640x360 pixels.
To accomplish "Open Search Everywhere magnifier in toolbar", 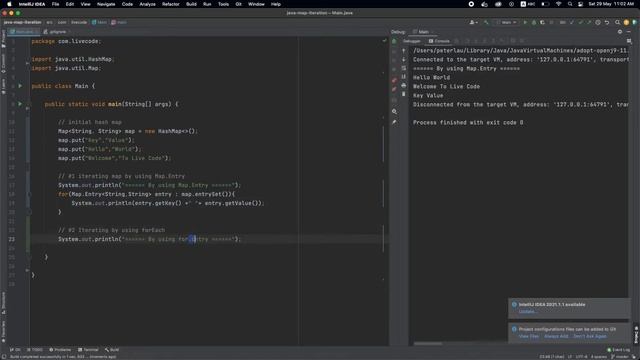I will click(x=617, y=22).
